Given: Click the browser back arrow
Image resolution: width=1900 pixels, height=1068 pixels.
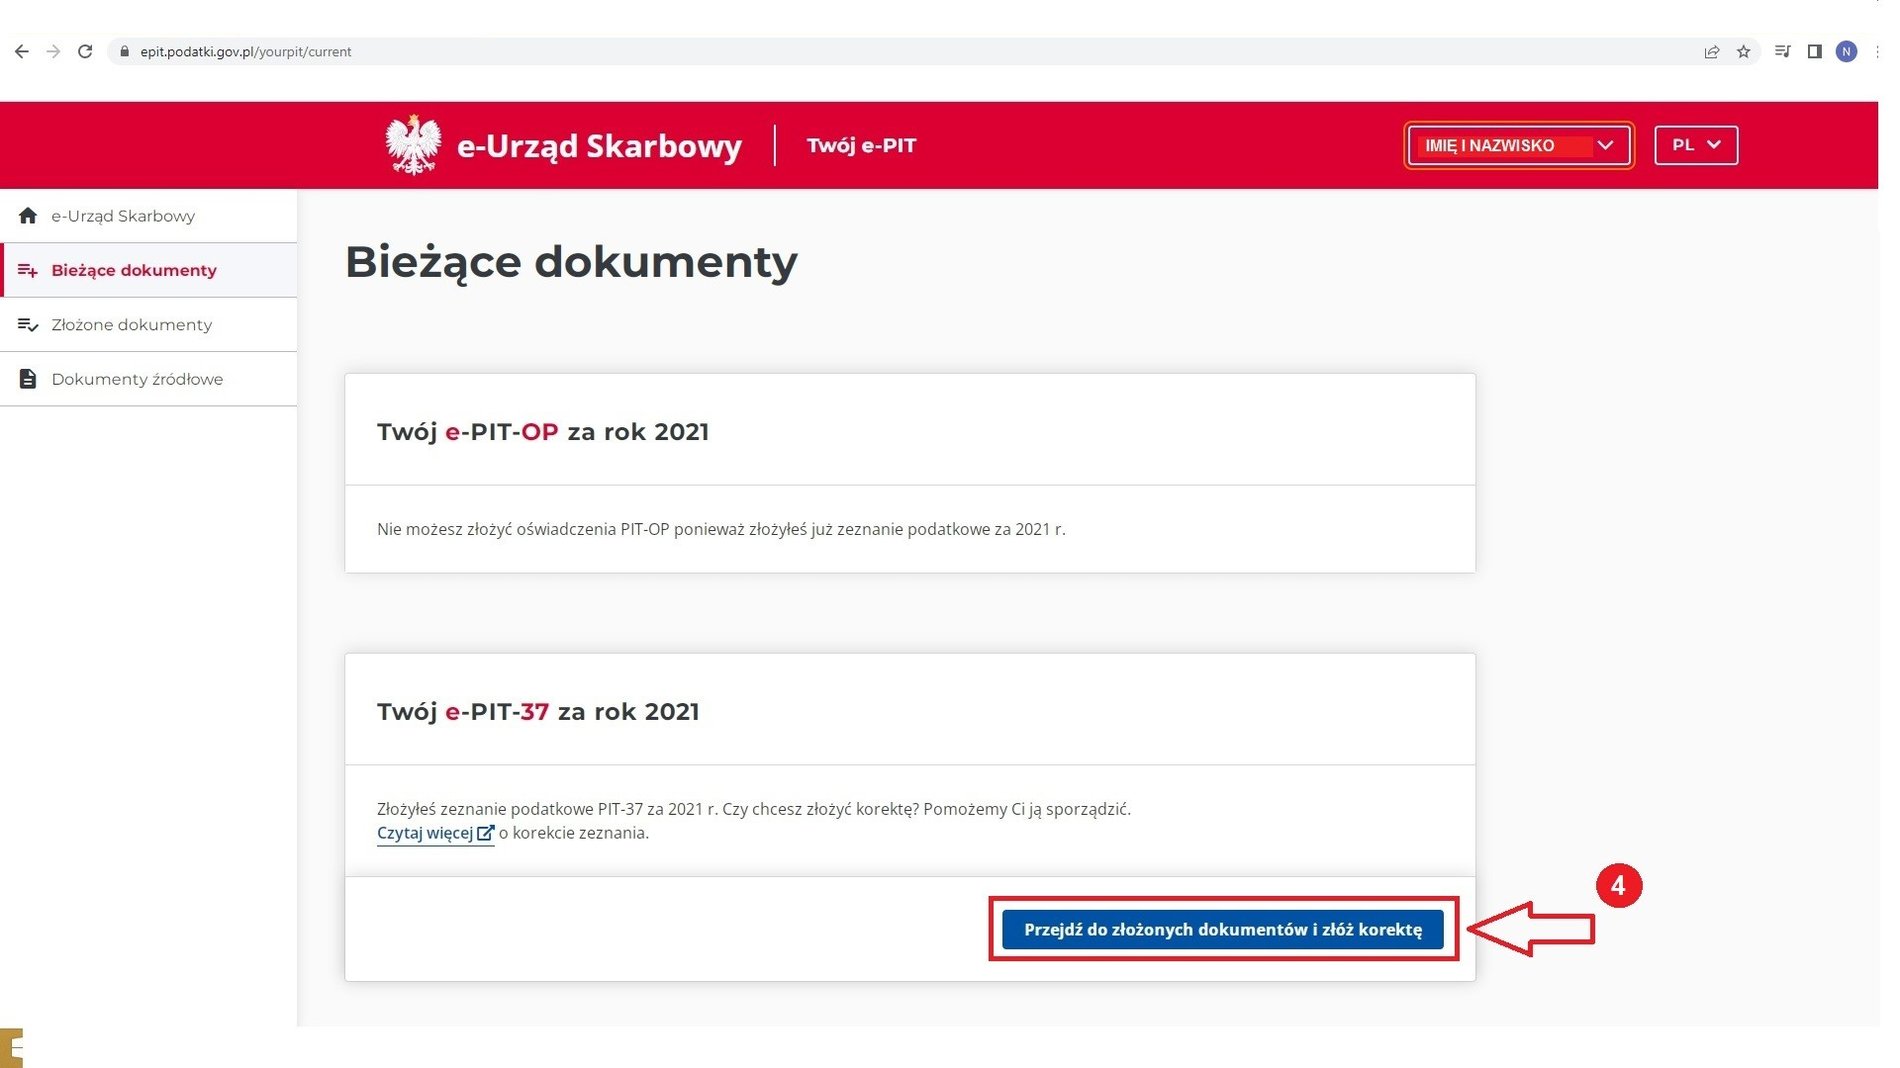Looking at the screenshot, I should click(22, 51).
